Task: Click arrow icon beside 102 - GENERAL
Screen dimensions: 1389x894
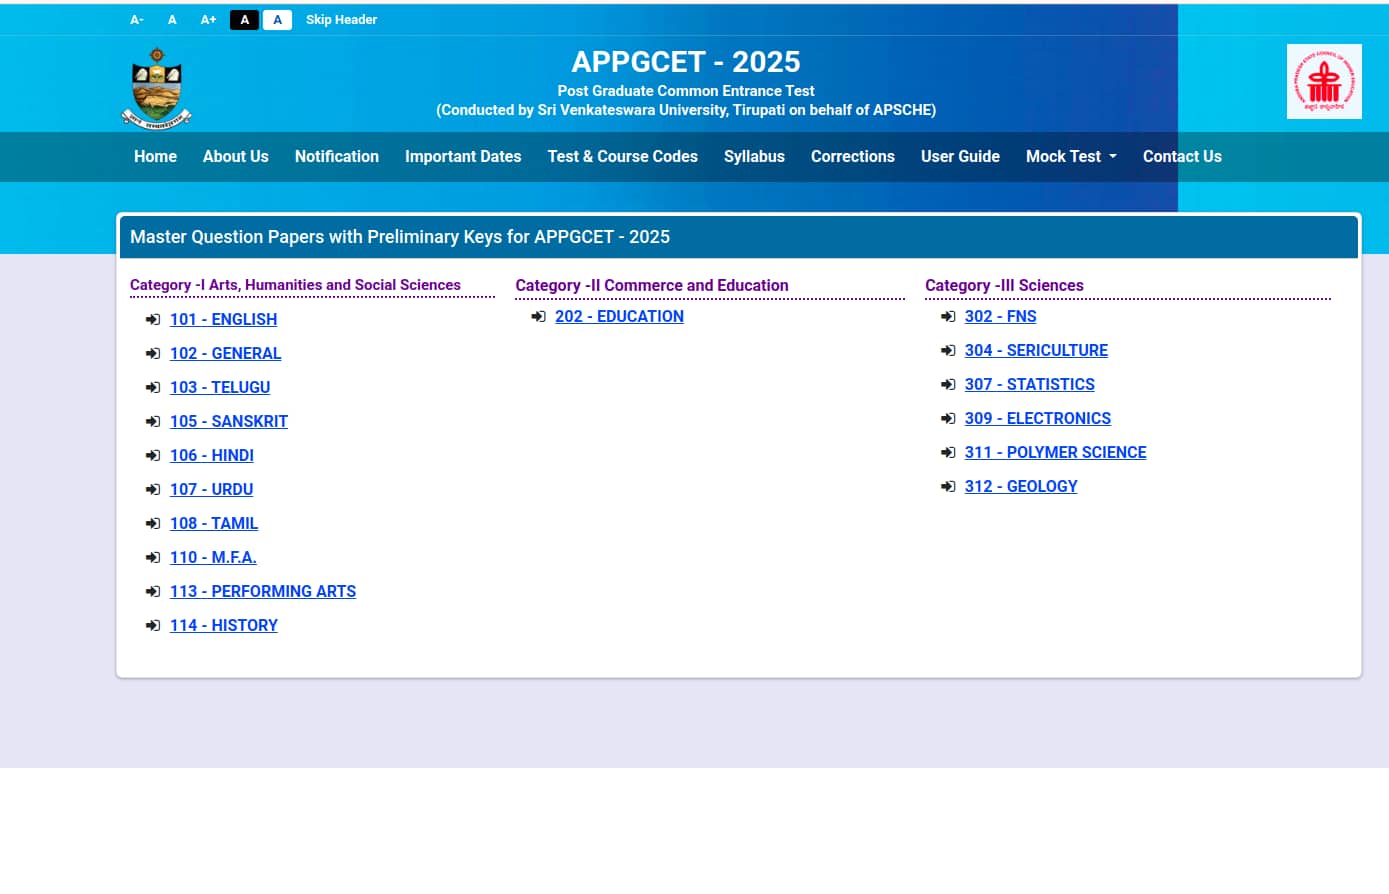Action: [x=153, y=354]
